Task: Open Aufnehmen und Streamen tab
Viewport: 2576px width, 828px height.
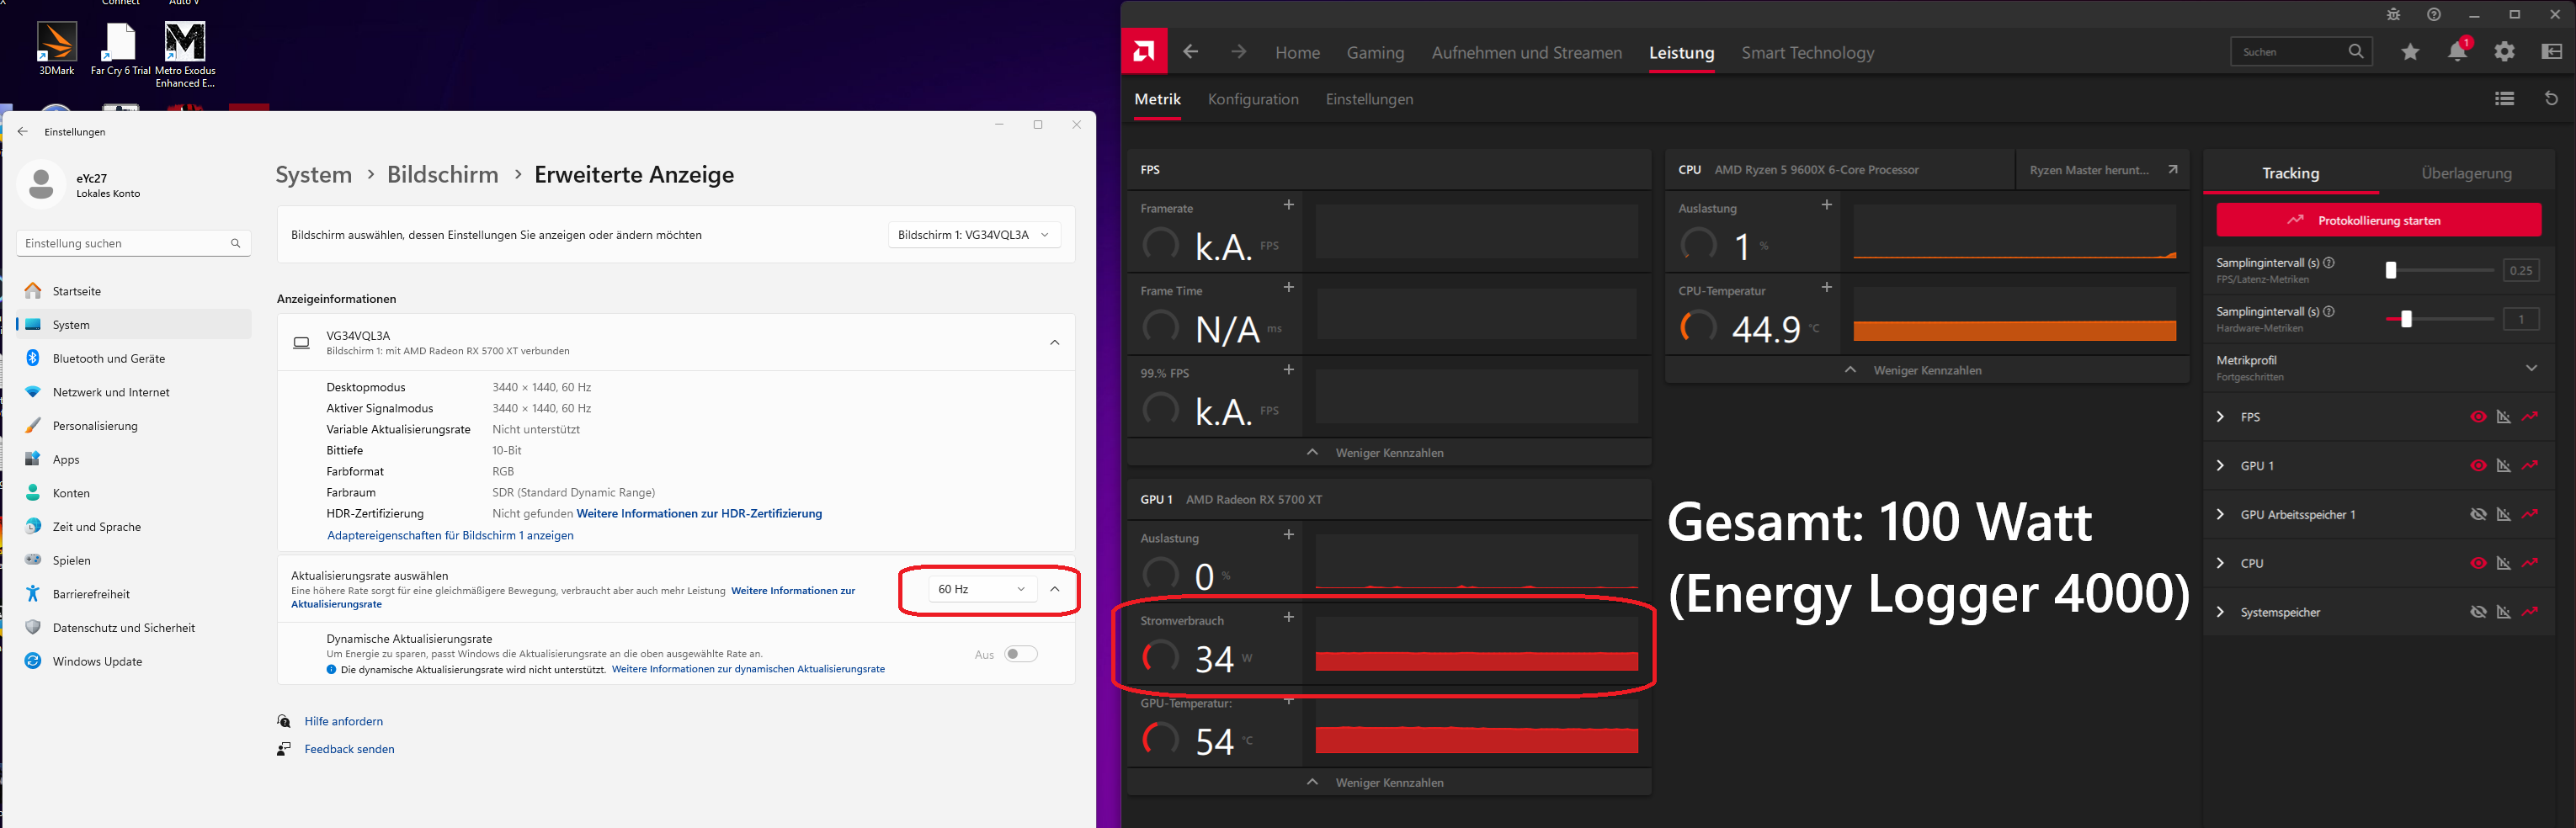Action: click(x=1526, y=53)
